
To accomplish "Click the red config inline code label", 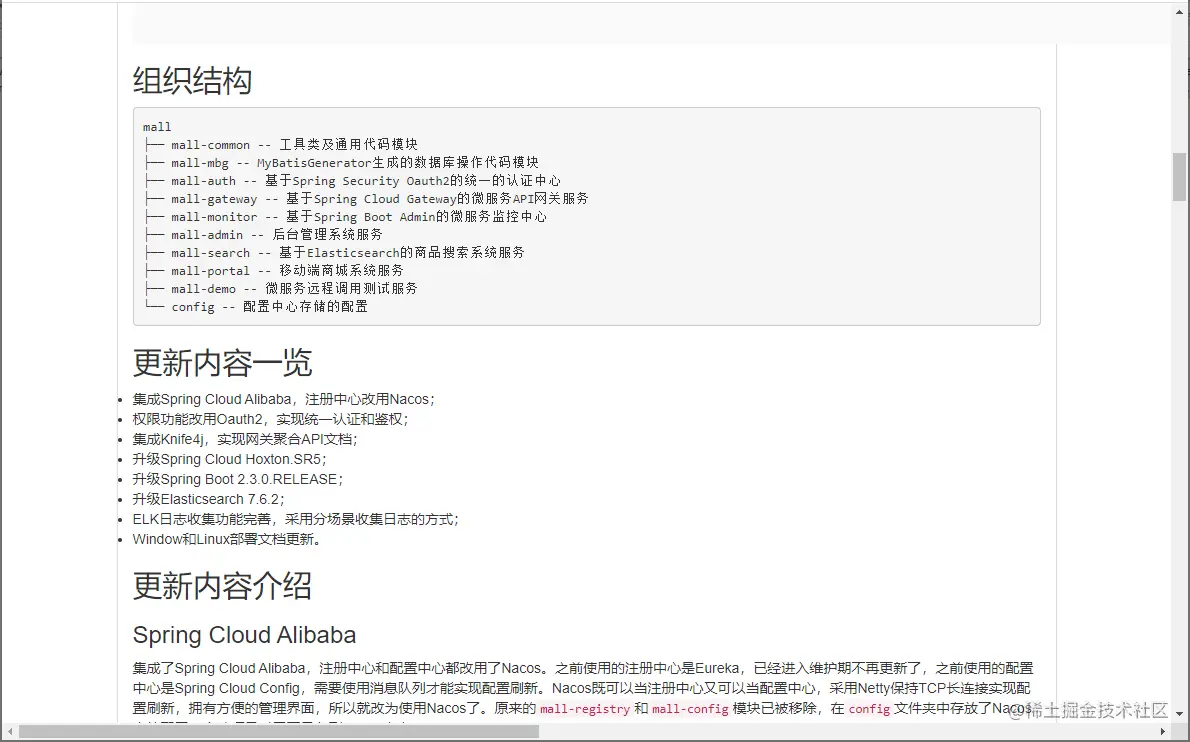I will pyautogui.click(x=869, y=709).
